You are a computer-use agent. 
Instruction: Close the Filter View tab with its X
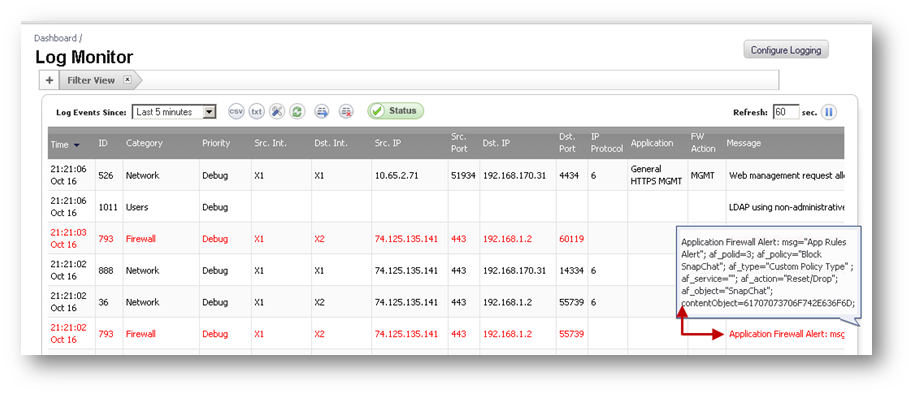(127, 80)
